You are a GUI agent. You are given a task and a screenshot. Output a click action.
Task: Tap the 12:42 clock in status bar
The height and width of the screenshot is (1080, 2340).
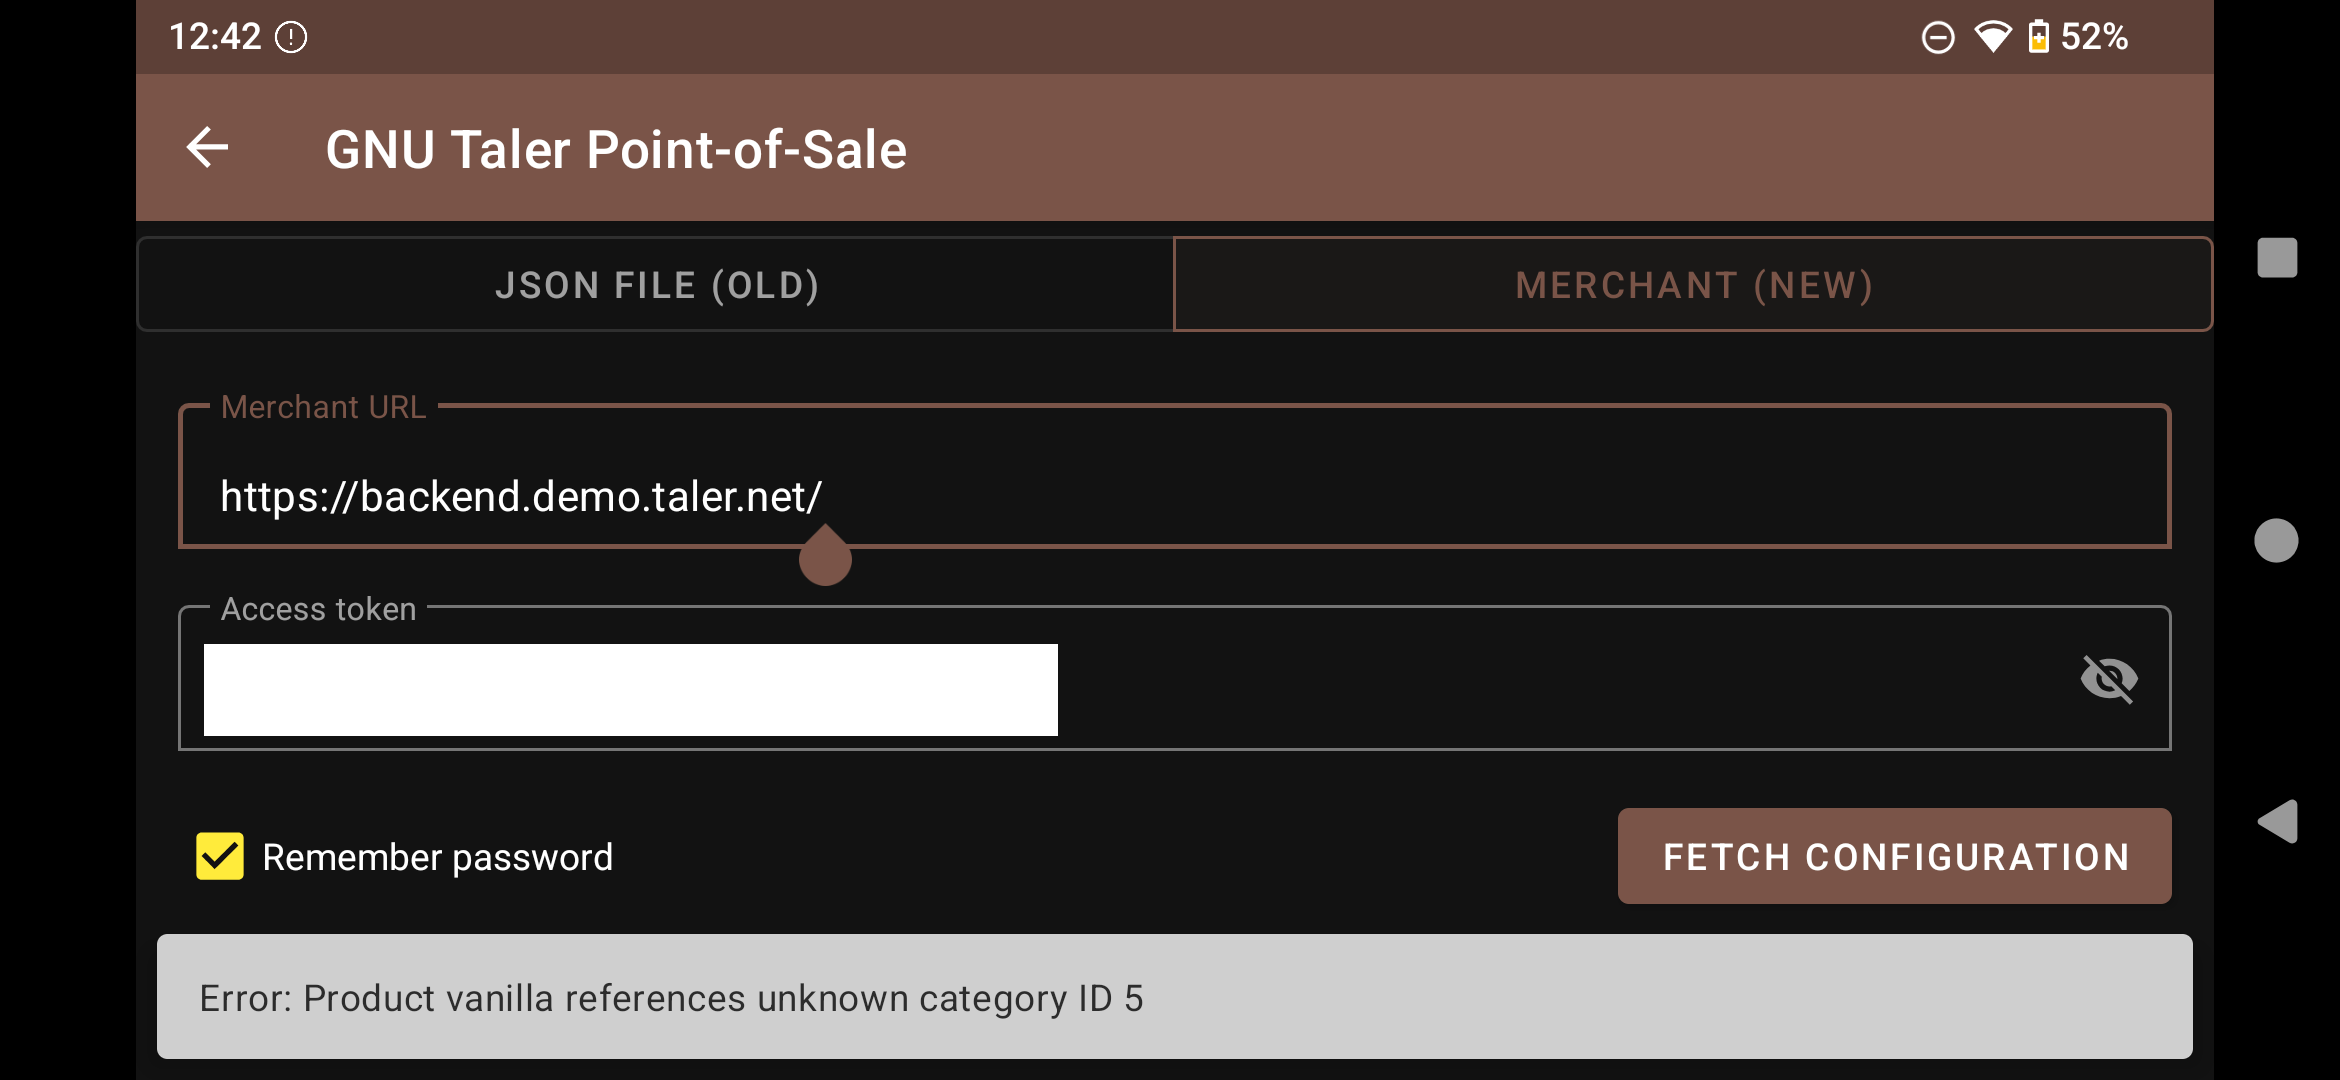click(215, 37)
